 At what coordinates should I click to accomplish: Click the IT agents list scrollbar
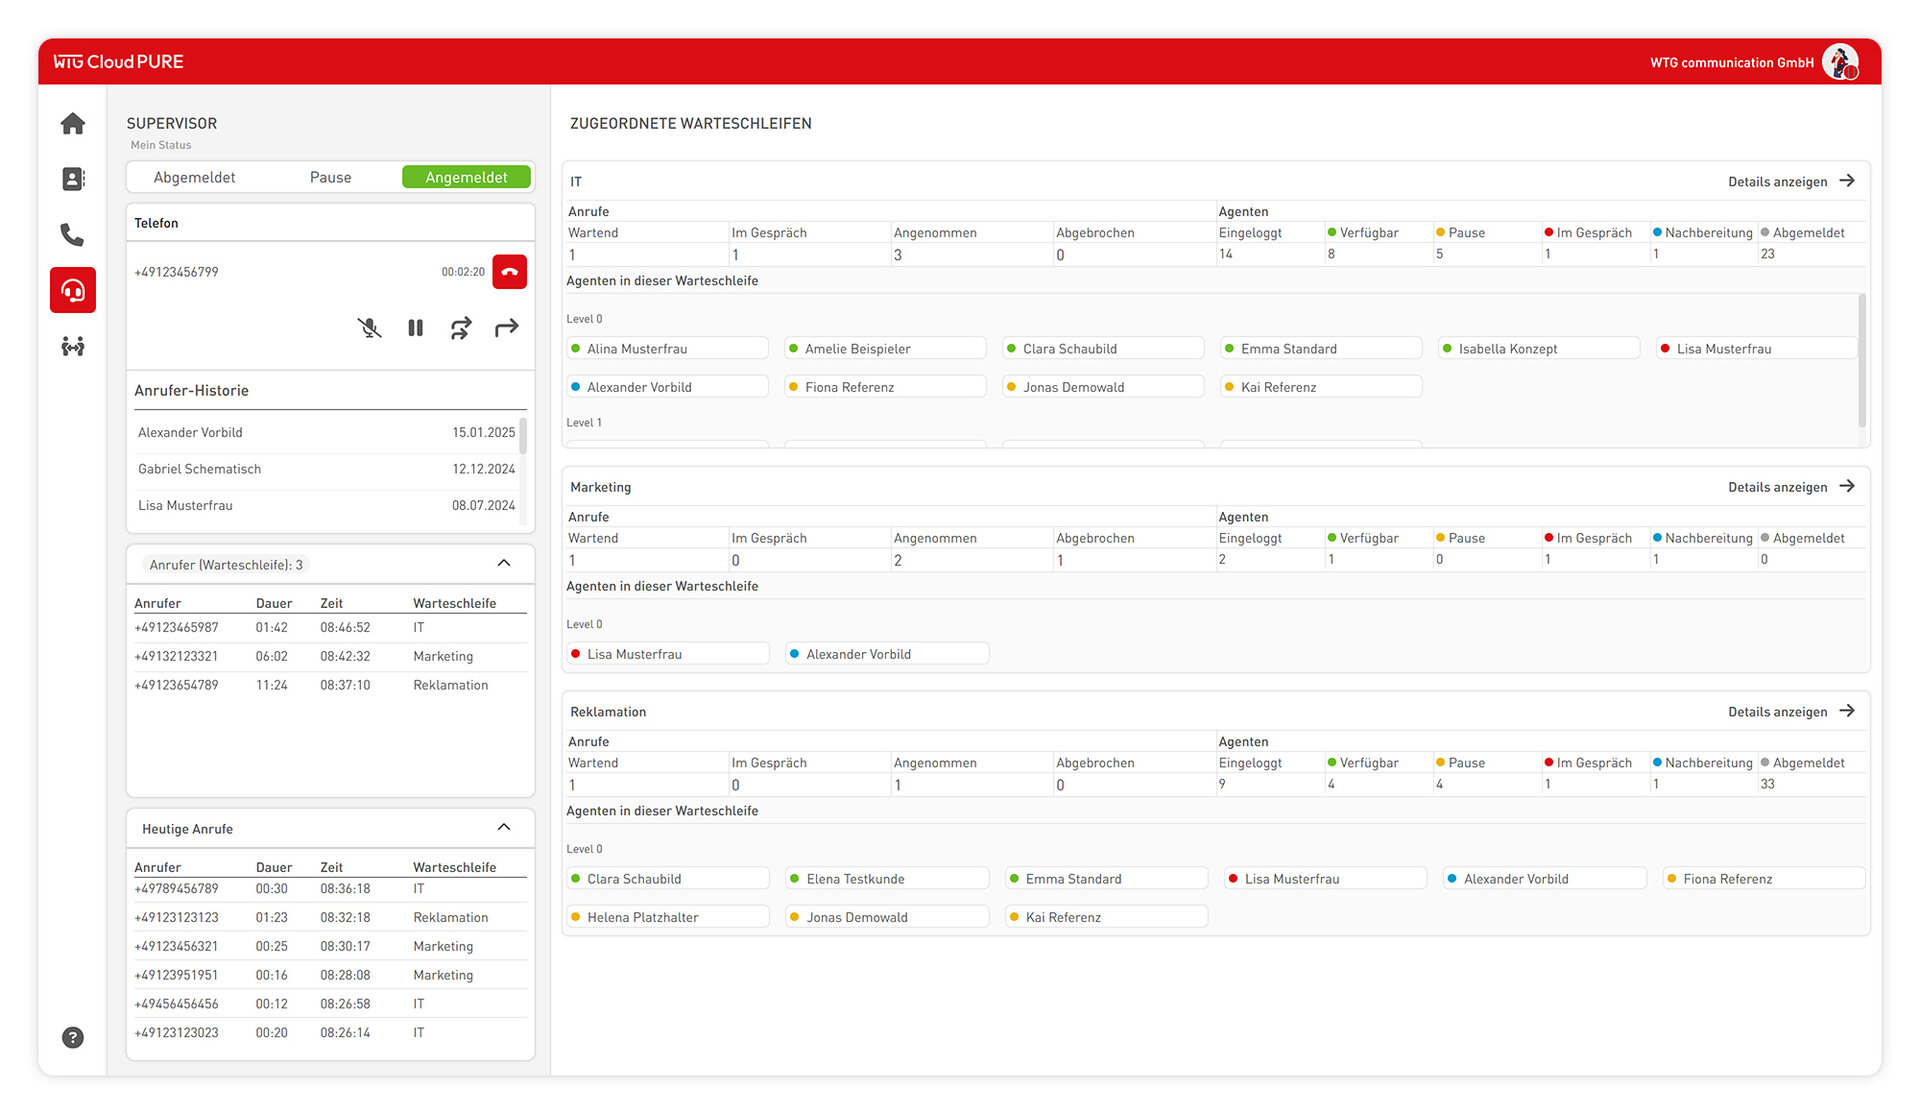[1861, 360]
